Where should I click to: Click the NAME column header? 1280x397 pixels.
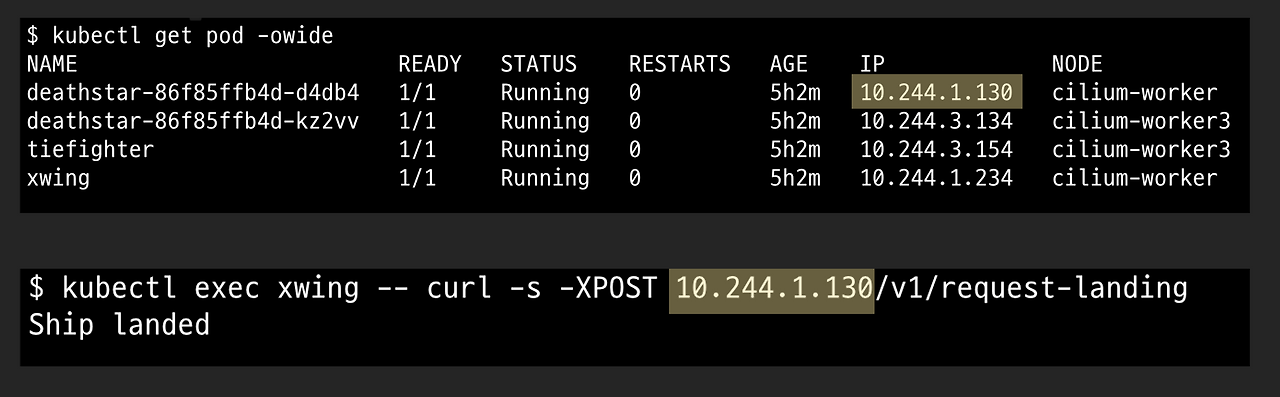52,65
